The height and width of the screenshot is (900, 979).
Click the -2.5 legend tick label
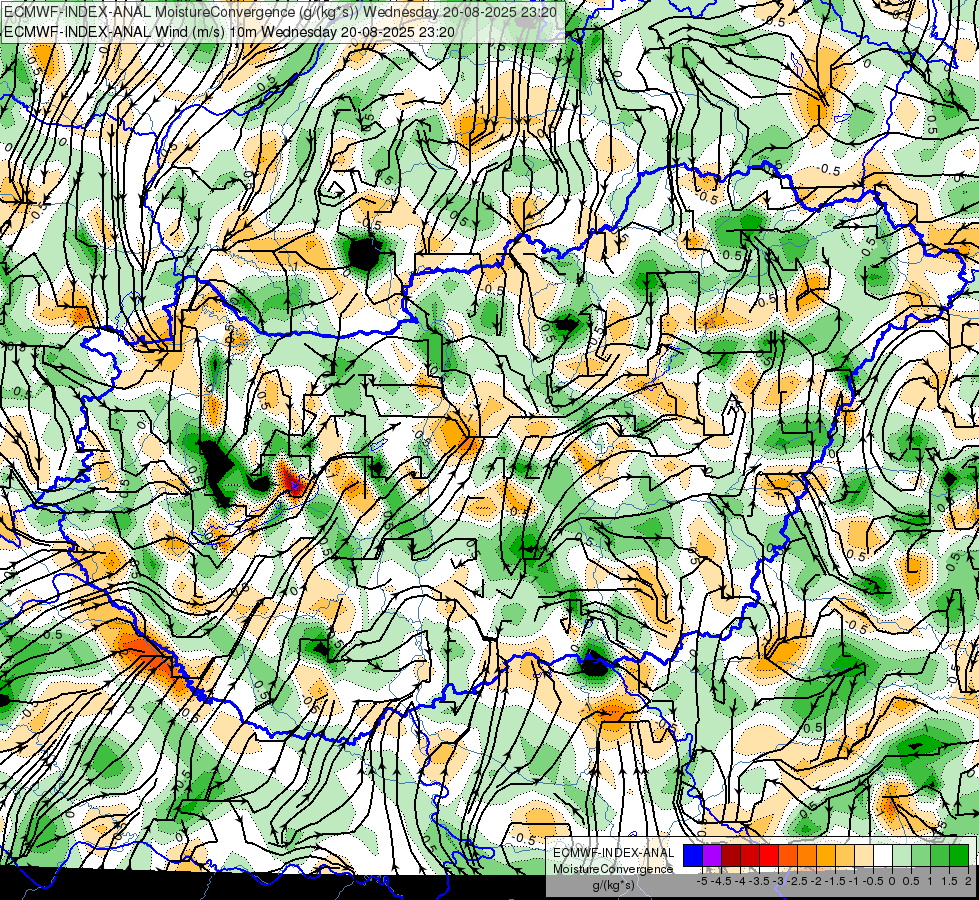pyautogui.click(x=797, y=881)
